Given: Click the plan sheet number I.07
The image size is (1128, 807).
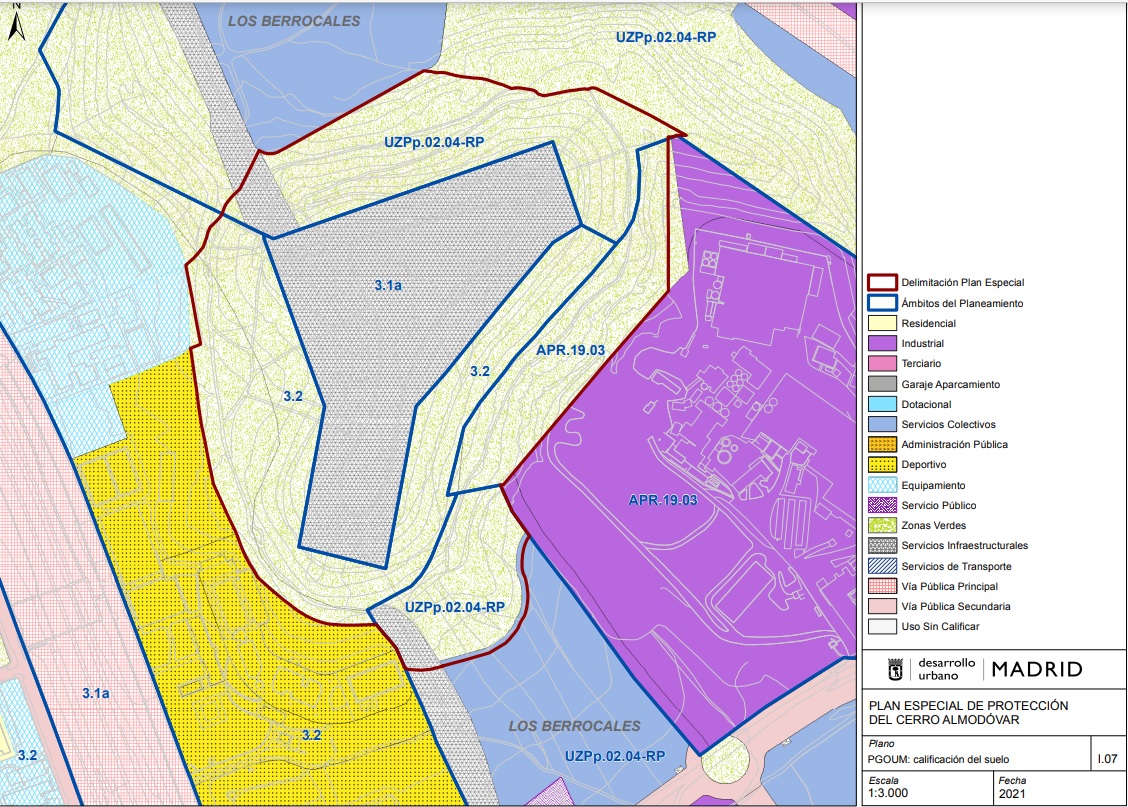Looking at the screenshot, I should [1108, 760].
